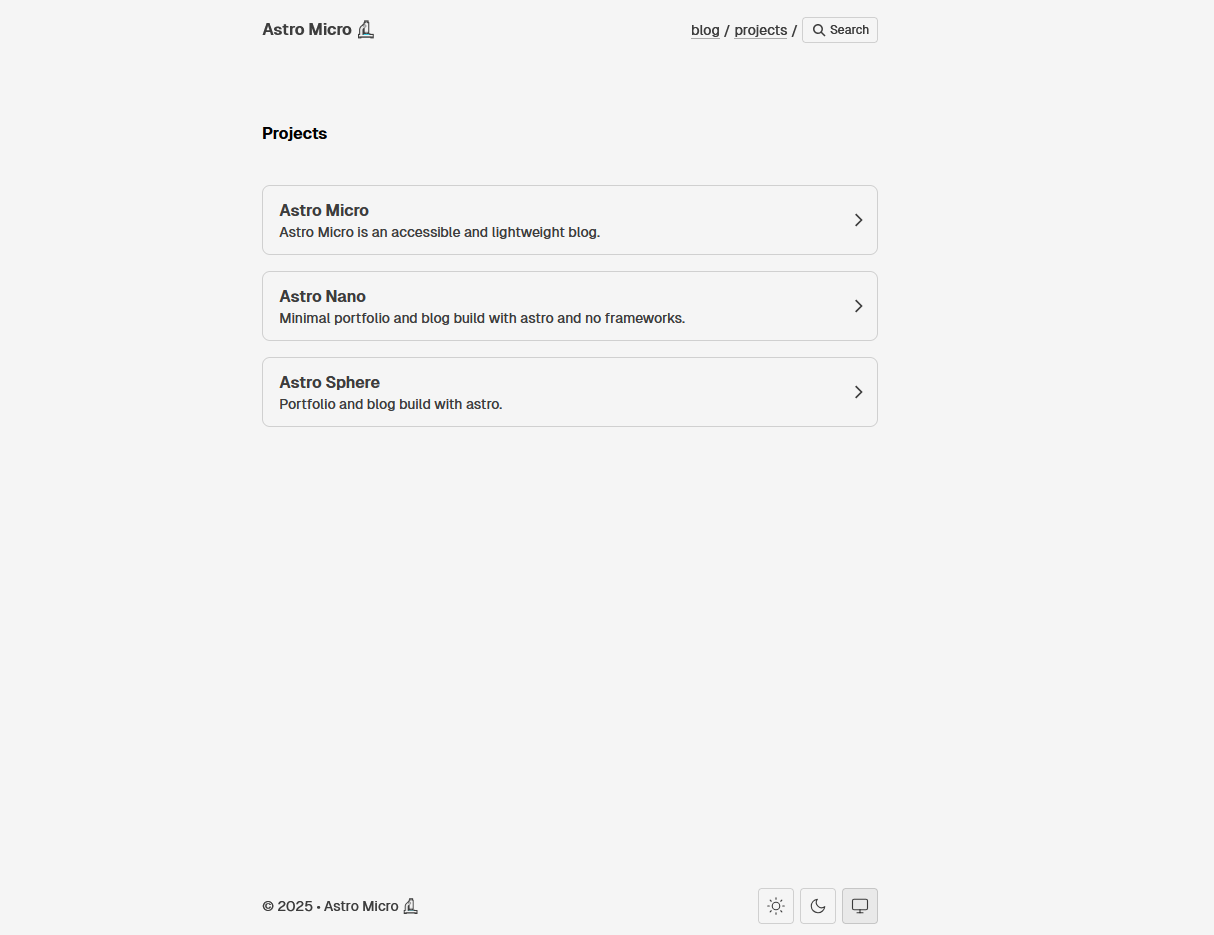This screenshot has width=1214, height=935.
Task: Click the chevron on Astro Micro card
Action: pyautogui.click(x=858, y=220)
